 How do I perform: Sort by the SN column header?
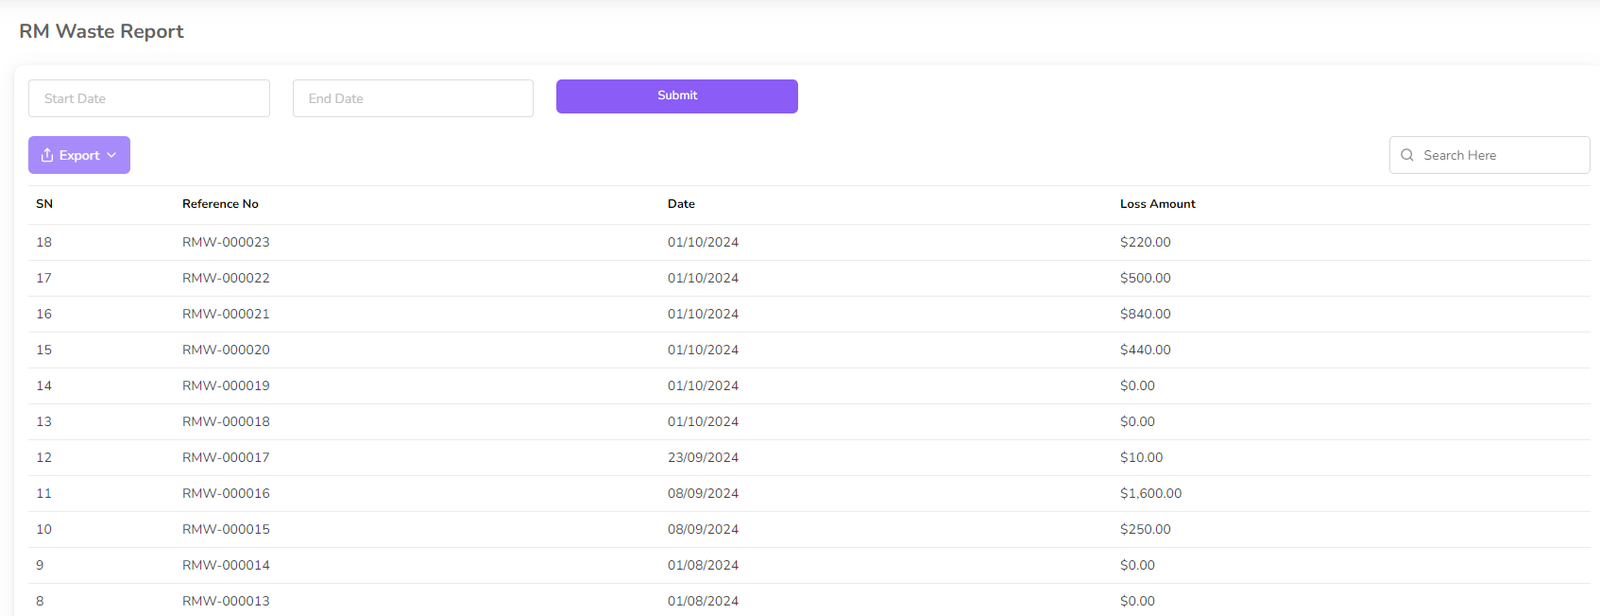(44, 204)
